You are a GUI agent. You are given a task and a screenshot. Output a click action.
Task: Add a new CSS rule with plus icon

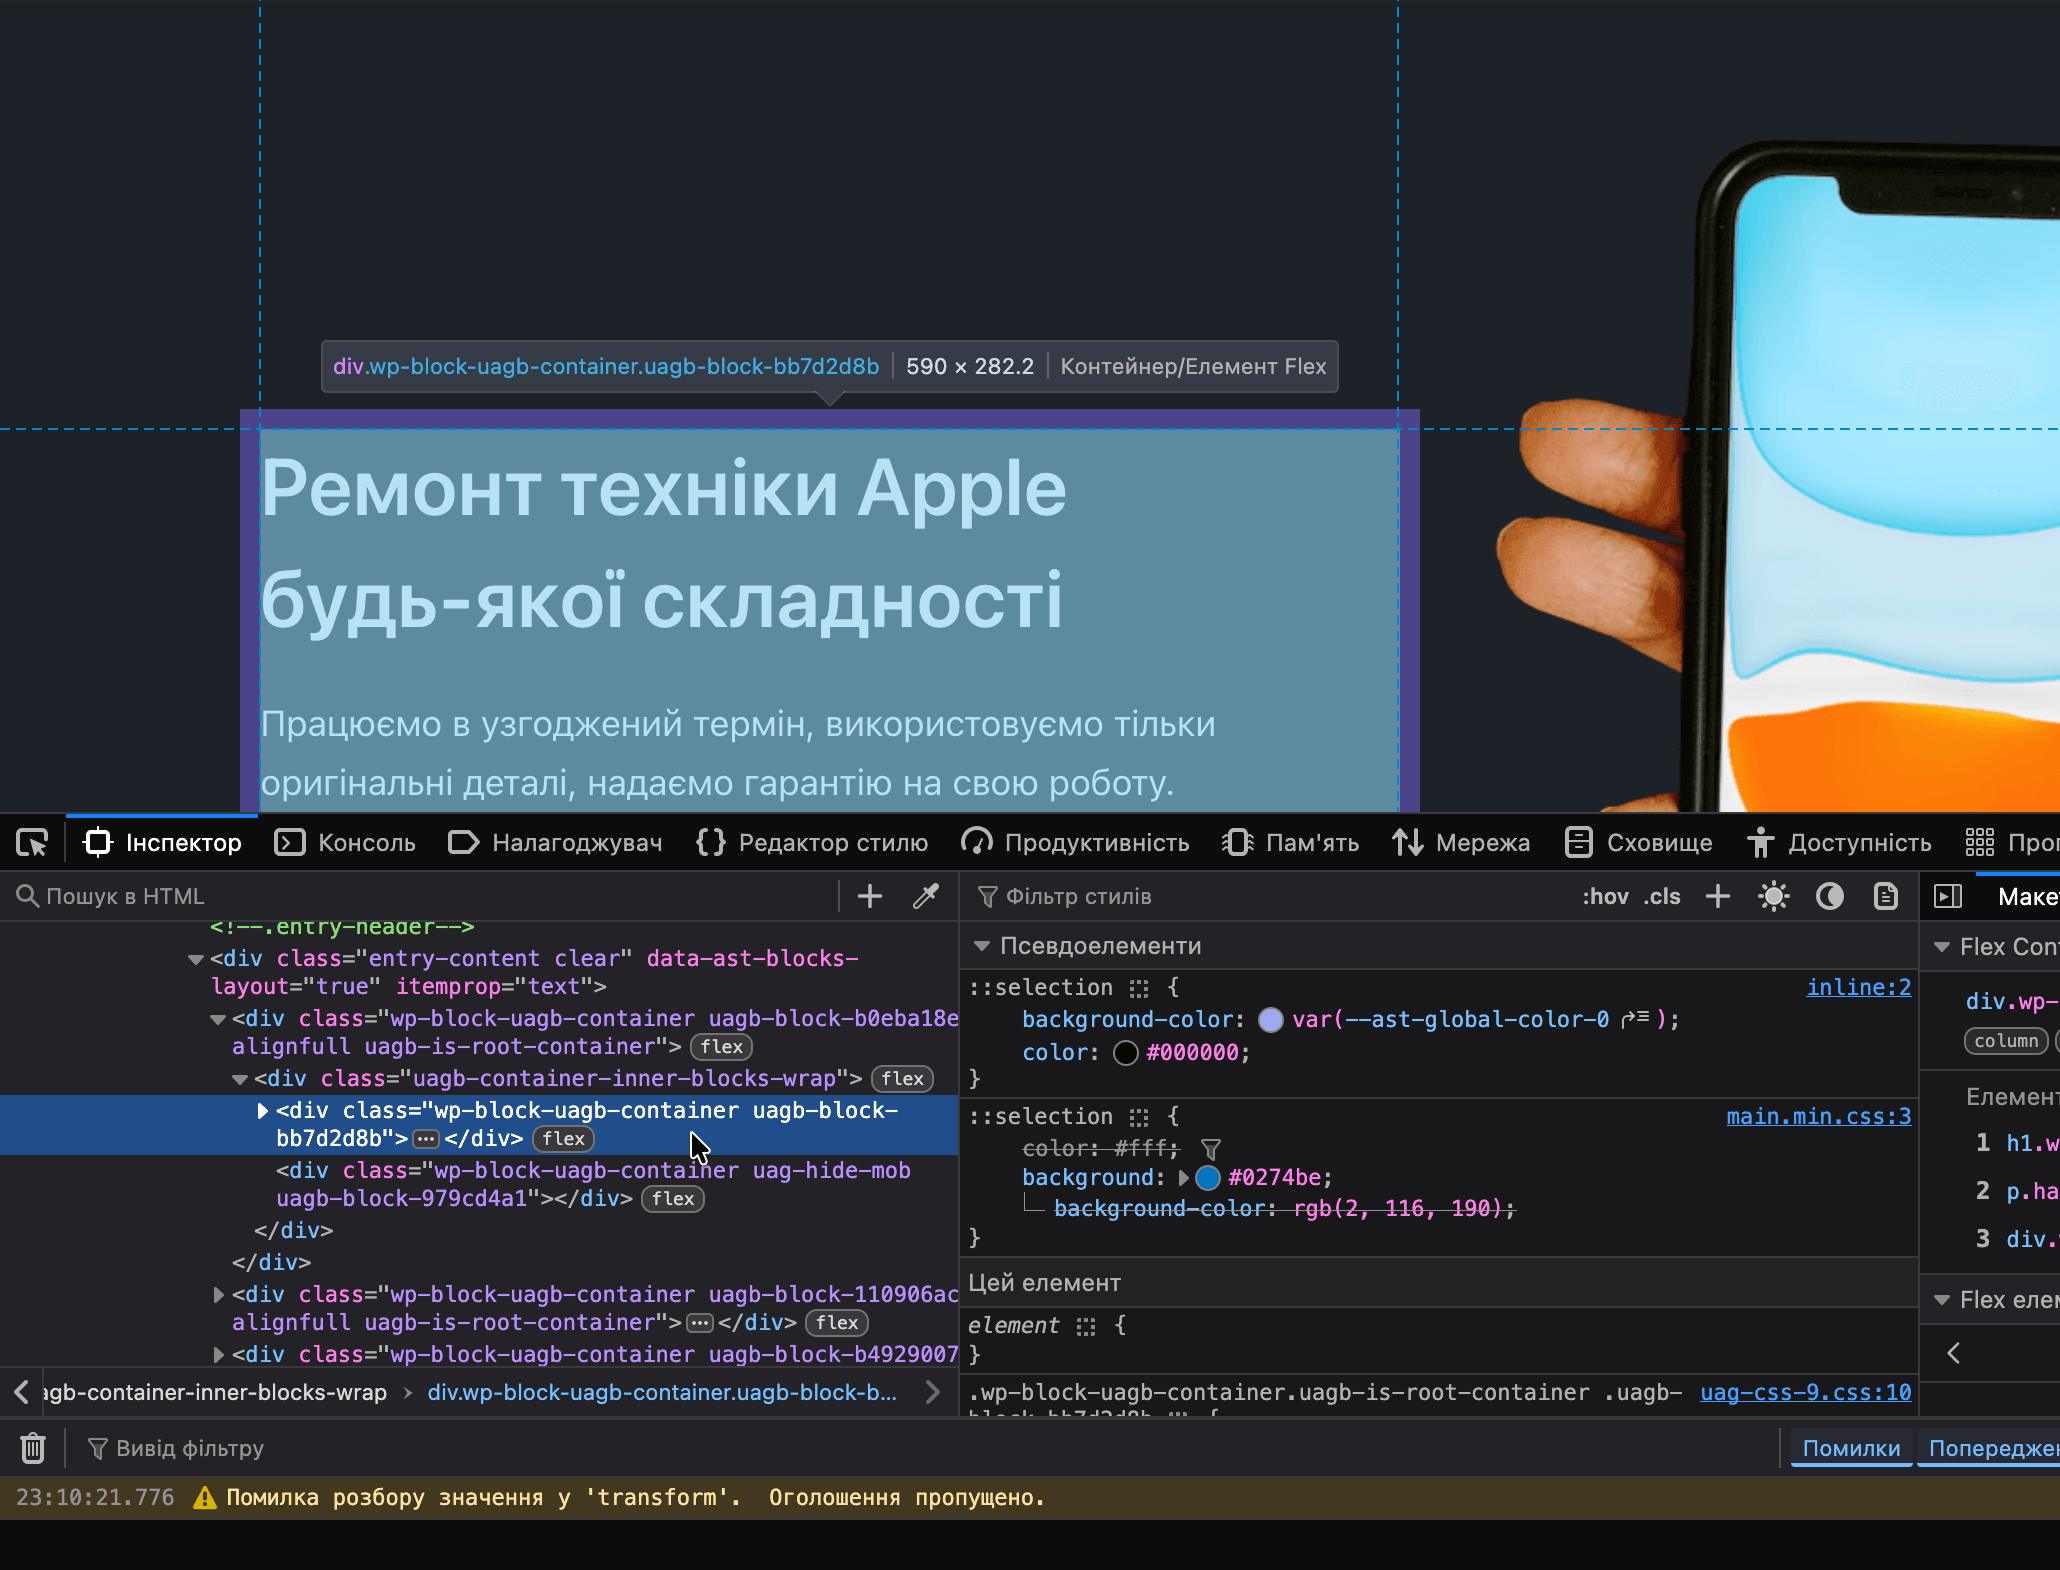(x=1717, y=896)
